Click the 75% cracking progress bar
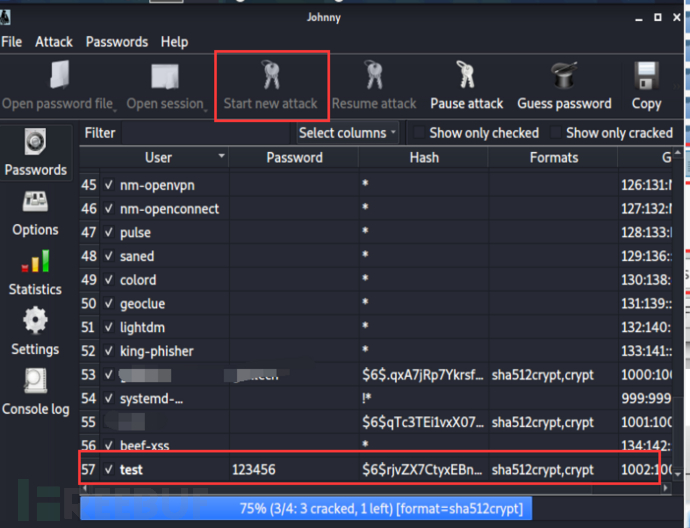690x528 pixels. [x=306, y=509]
